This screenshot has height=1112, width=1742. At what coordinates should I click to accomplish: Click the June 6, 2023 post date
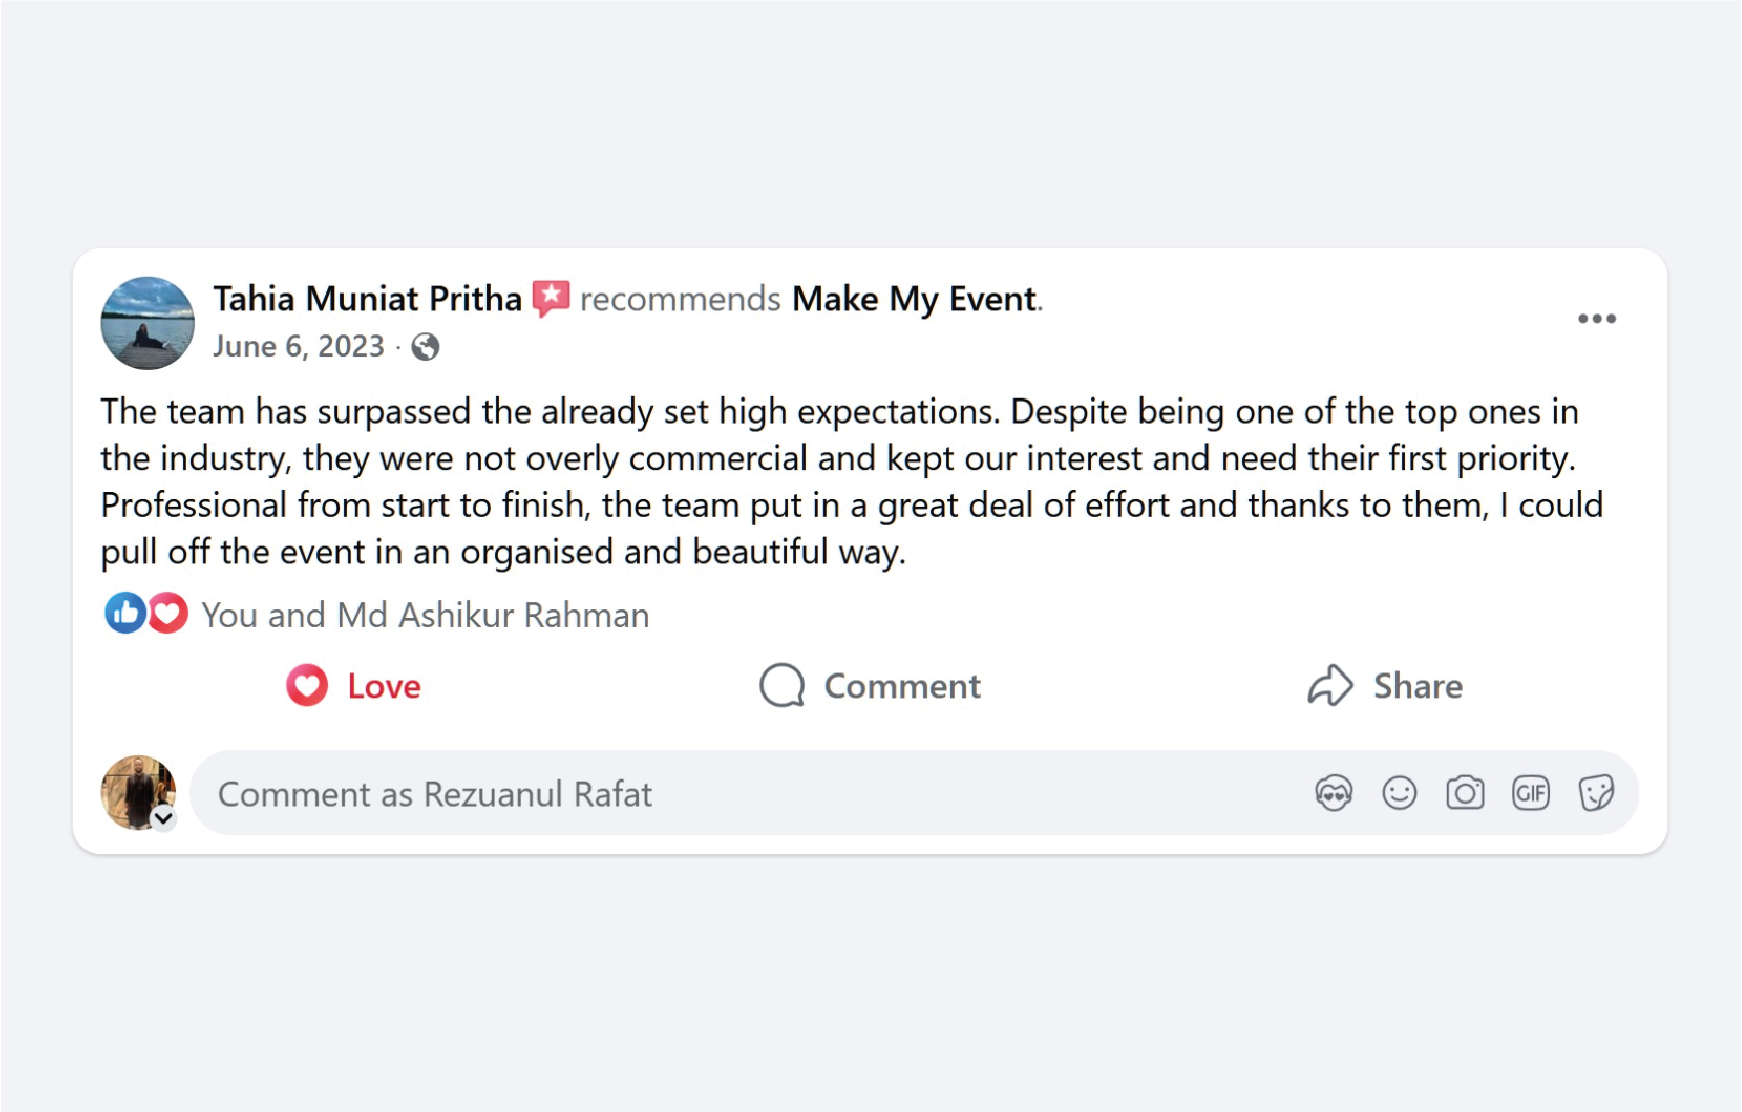point(298,347)
